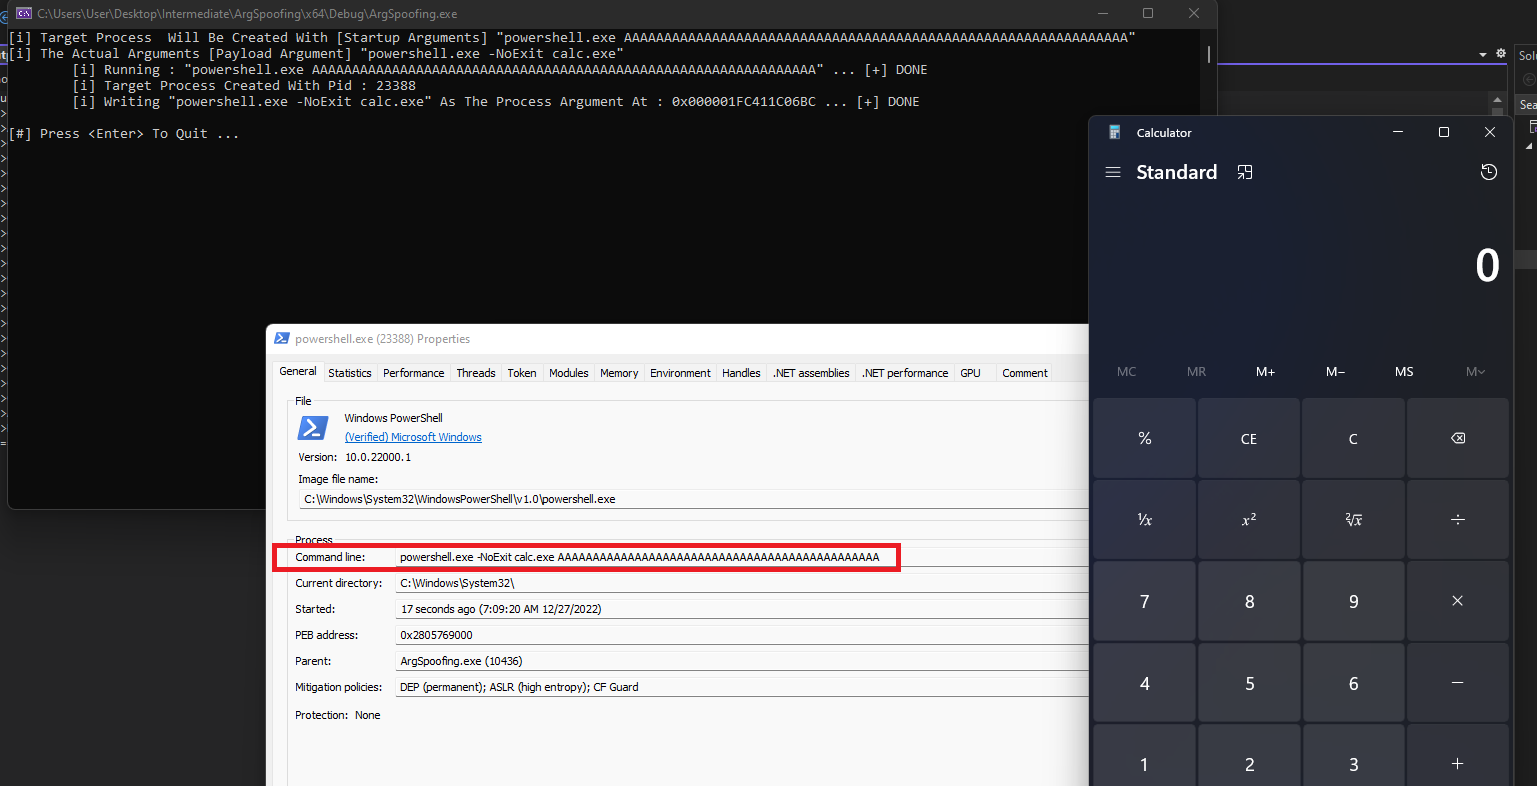Click the Calculator Standard mode heading

(1177, 172)
